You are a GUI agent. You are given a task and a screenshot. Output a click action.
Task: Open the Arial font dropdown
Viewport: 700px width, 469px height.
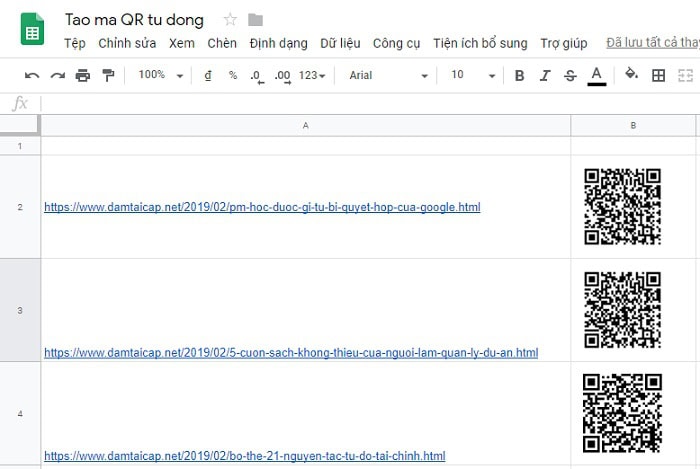(388, 75)
